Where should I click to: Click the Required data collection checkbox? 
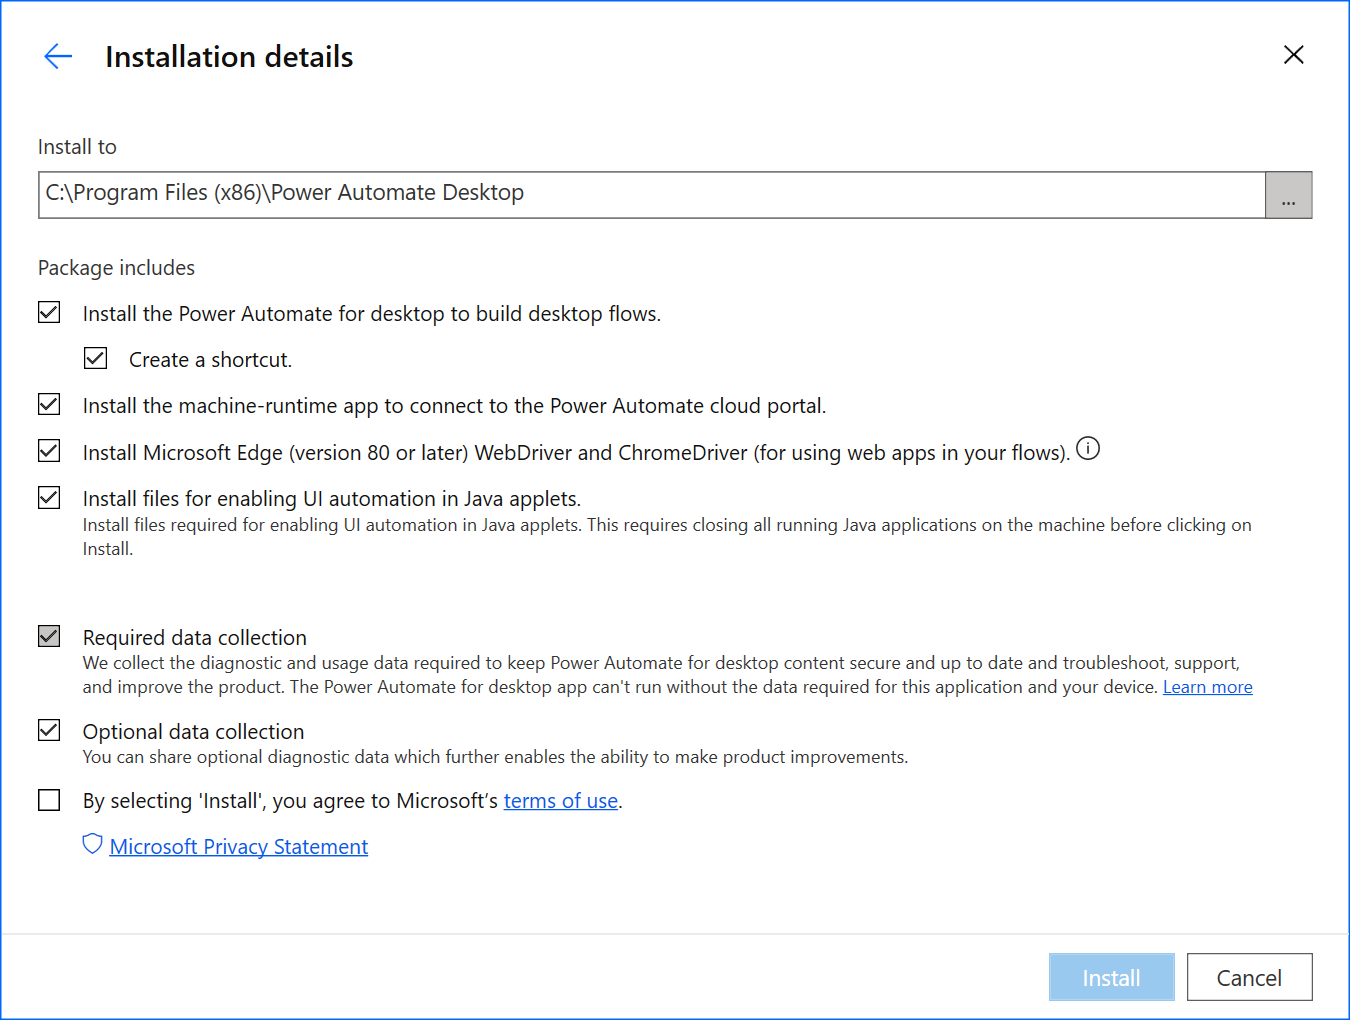pyautogui.click(x=49, y=637)
